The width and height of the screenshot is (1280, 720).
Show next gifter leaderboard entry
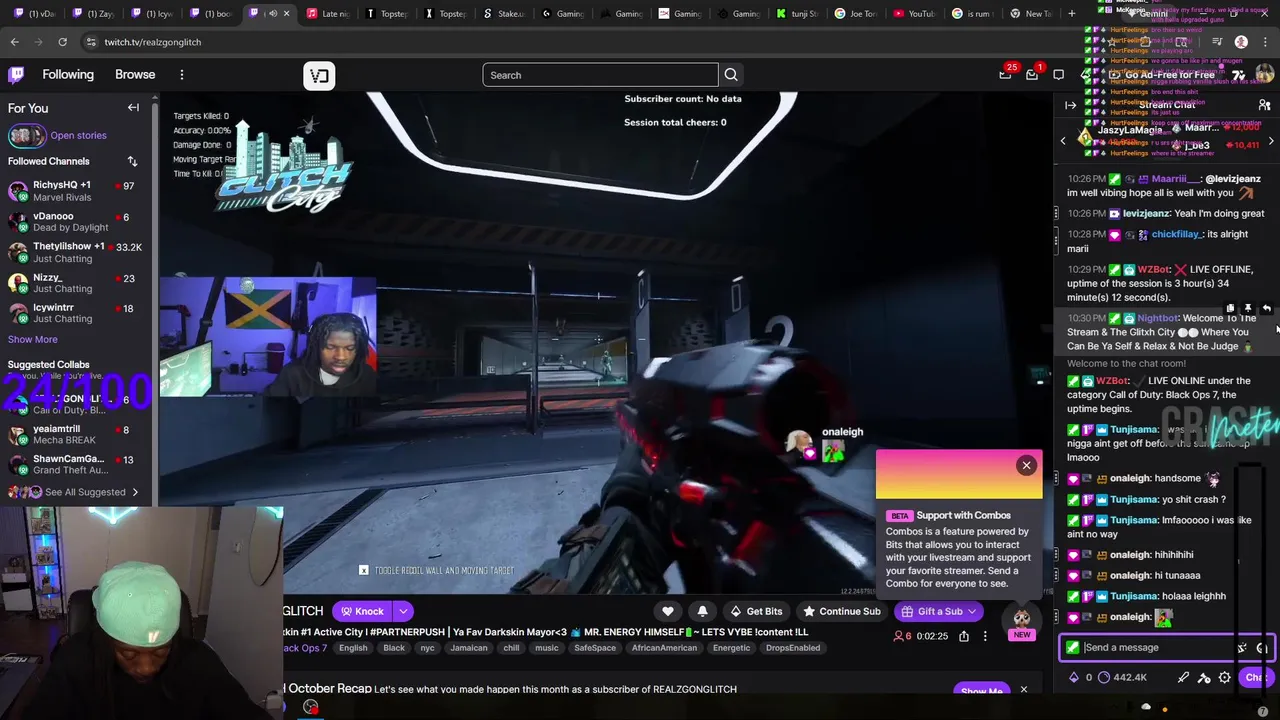(1271, 141)
